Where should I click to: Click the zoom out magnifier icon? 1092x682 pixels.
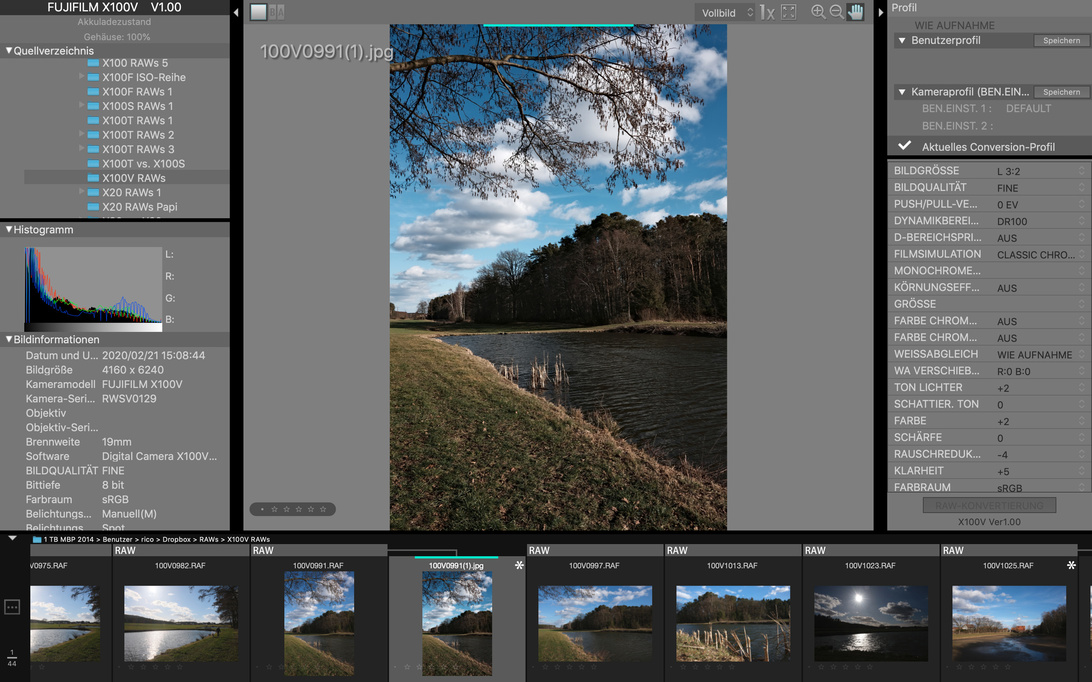pyautogui.click(x=836, y=12)
